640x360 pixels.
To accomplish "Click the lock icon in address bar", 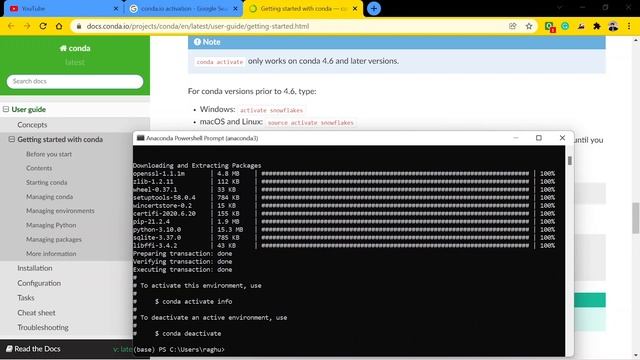I will pos(79,26).
